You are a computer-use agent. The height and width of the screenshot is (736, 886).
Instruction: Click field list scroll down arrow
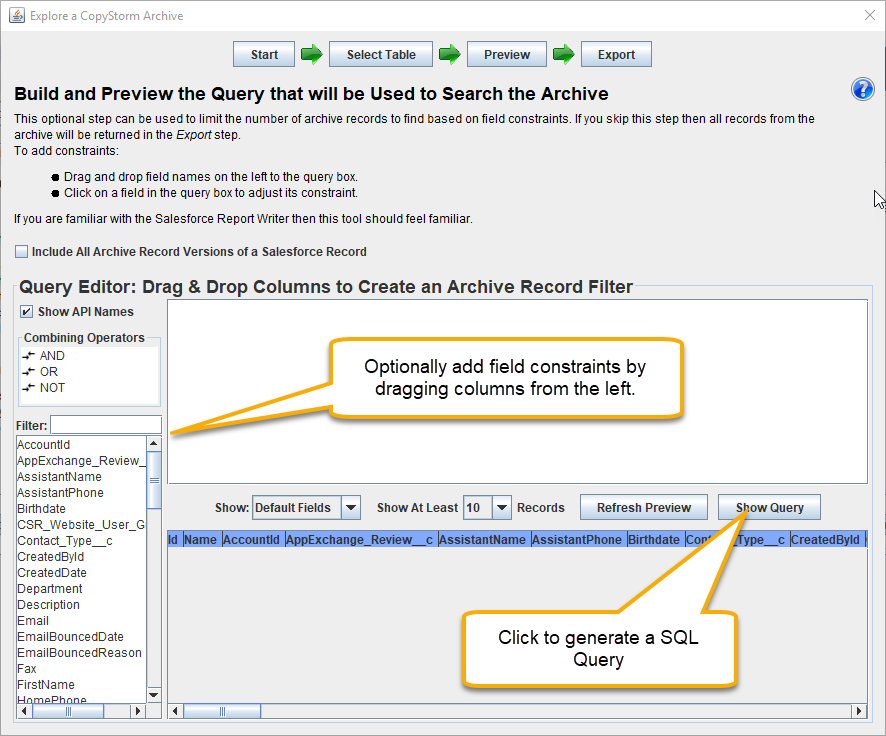tap(153, 695)
